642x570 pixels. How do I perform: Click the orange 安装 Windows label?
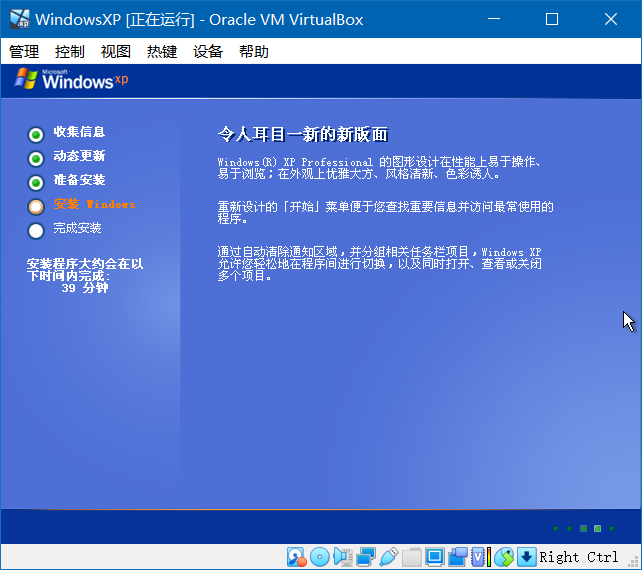[x=95, y=204]
